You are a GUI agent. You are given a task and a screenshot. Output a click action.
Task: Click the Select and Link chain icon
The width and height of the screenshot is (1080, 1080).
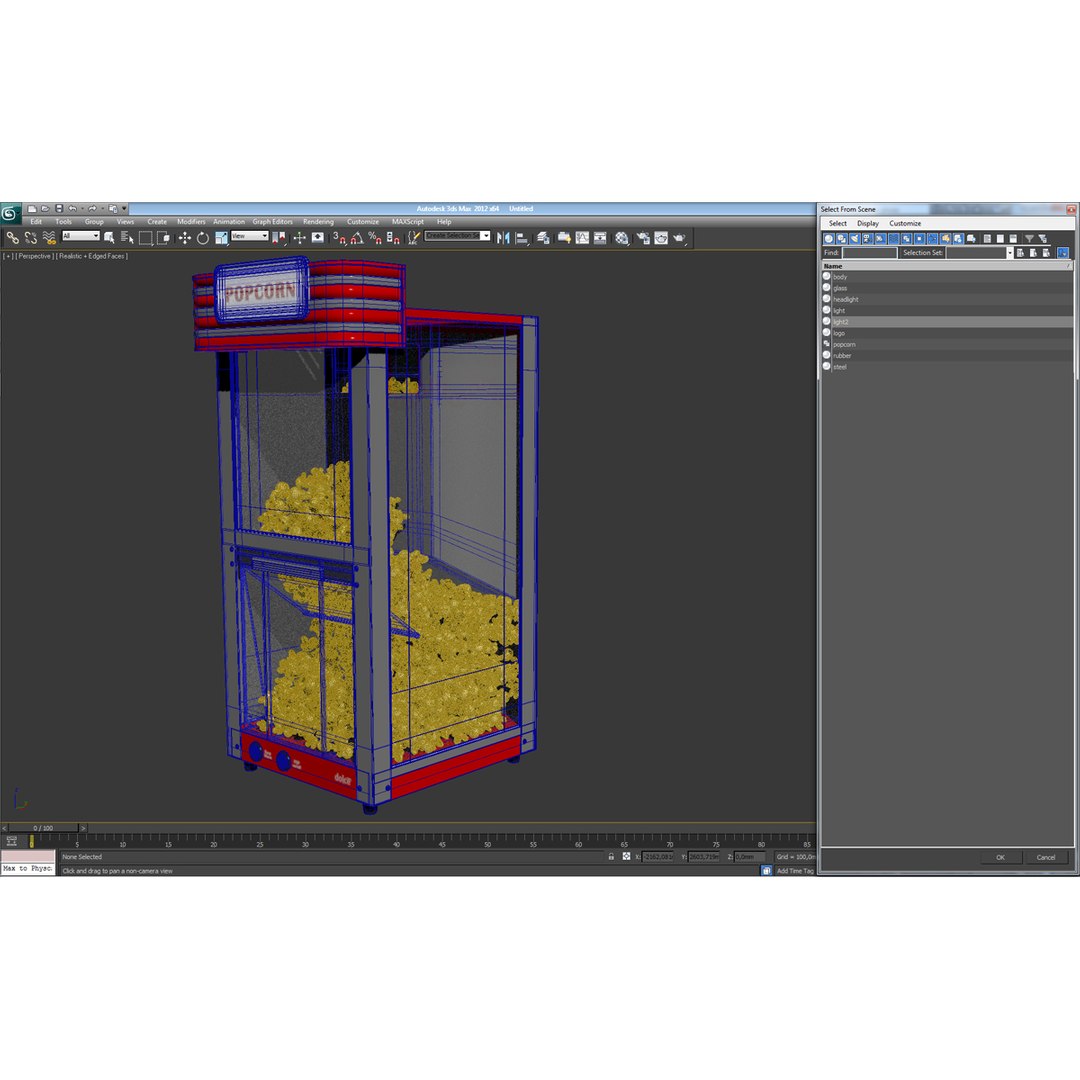tap(12, 238)
